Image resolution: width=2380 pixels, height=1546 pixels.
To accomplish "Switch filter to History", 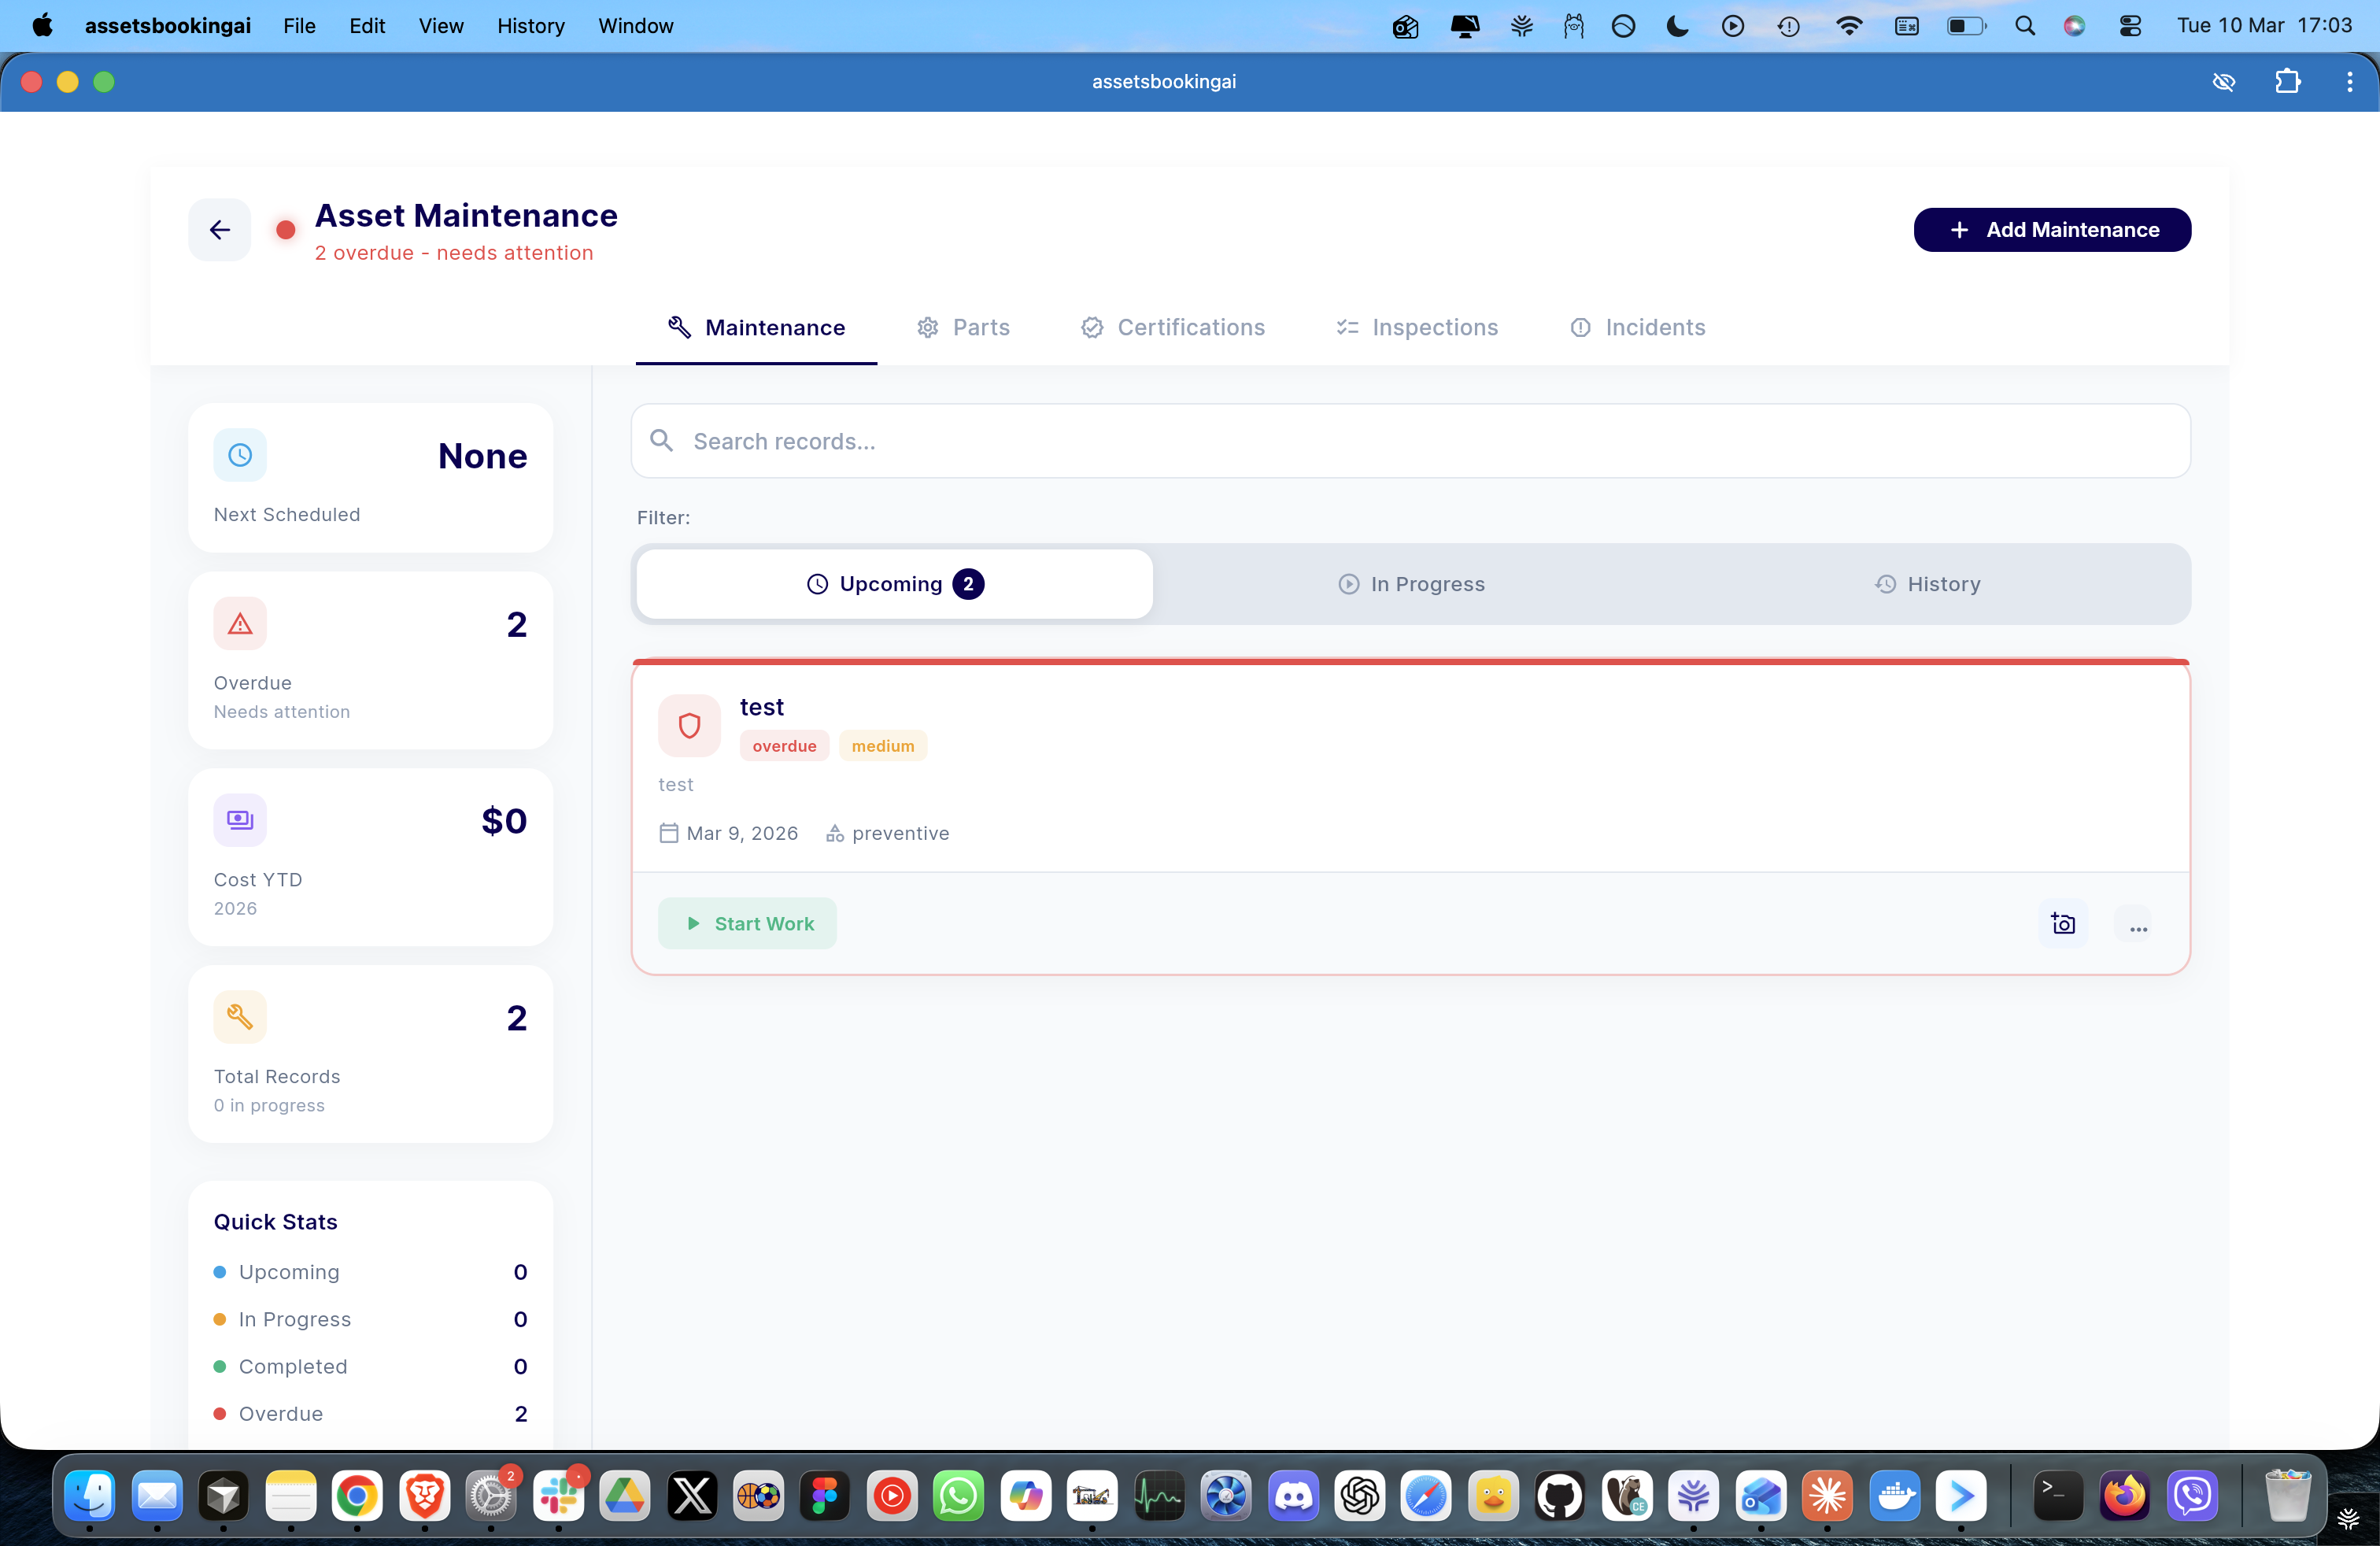I will coord(1927,584).
